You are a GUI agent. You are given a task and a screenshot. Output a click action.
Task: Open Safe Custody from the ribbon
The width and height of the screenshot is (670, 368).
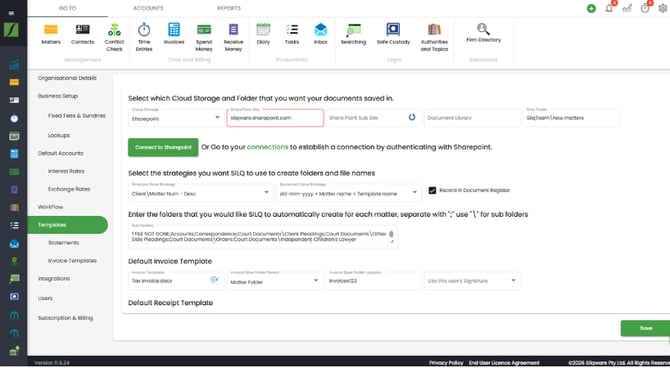pos(393,34)
